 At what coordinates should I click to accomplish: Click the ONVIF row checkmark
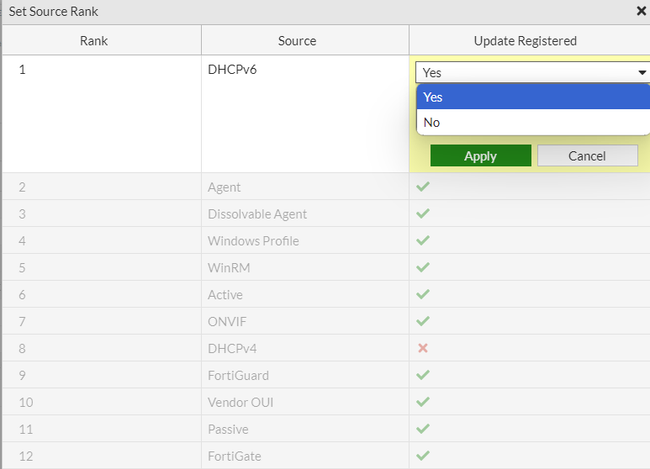tap(422, 321)
